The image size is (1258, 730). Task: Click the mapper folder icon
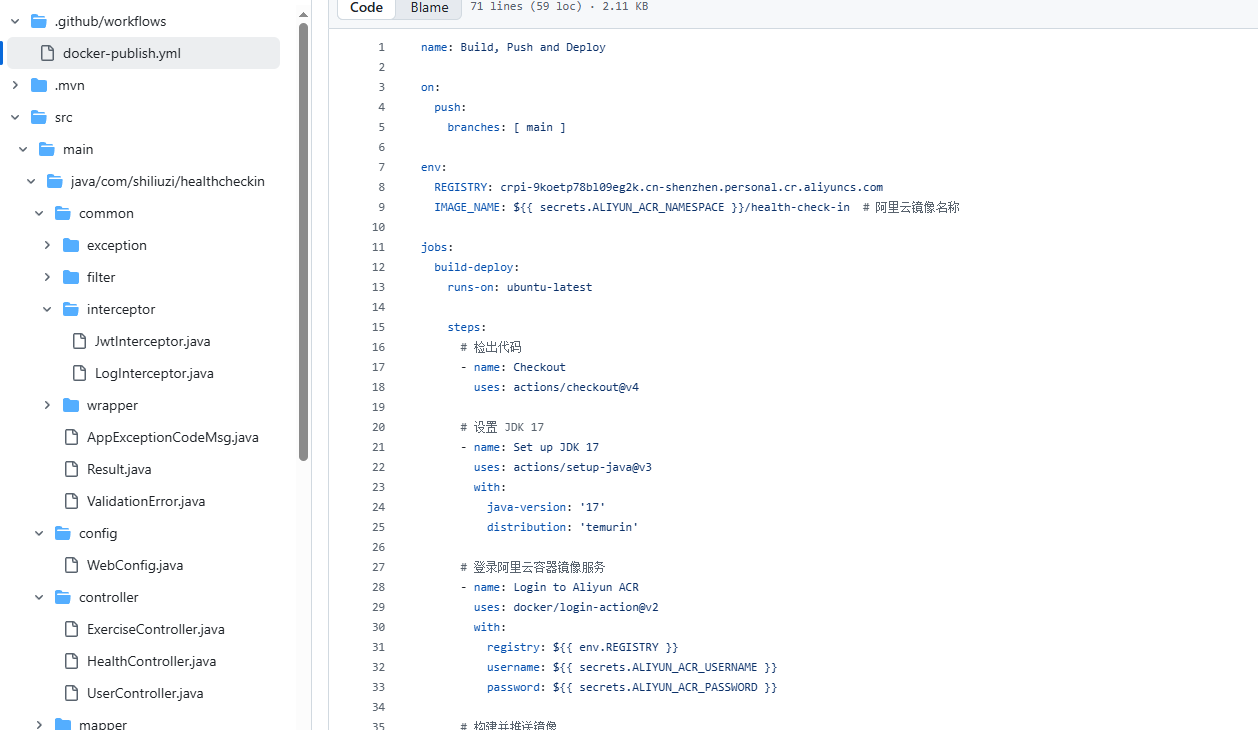63,724
